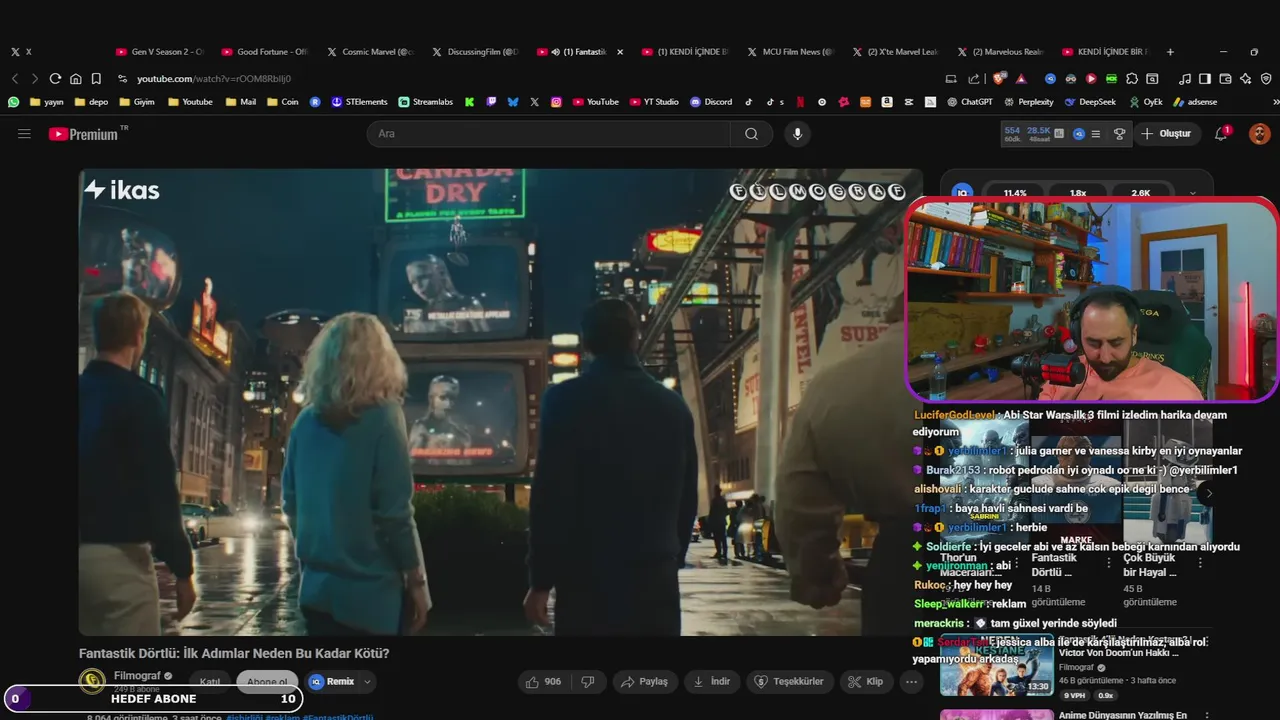1280x720 pixels.
Task: Open the Netflix bookmark icon
Action: [x=799, y=101]
